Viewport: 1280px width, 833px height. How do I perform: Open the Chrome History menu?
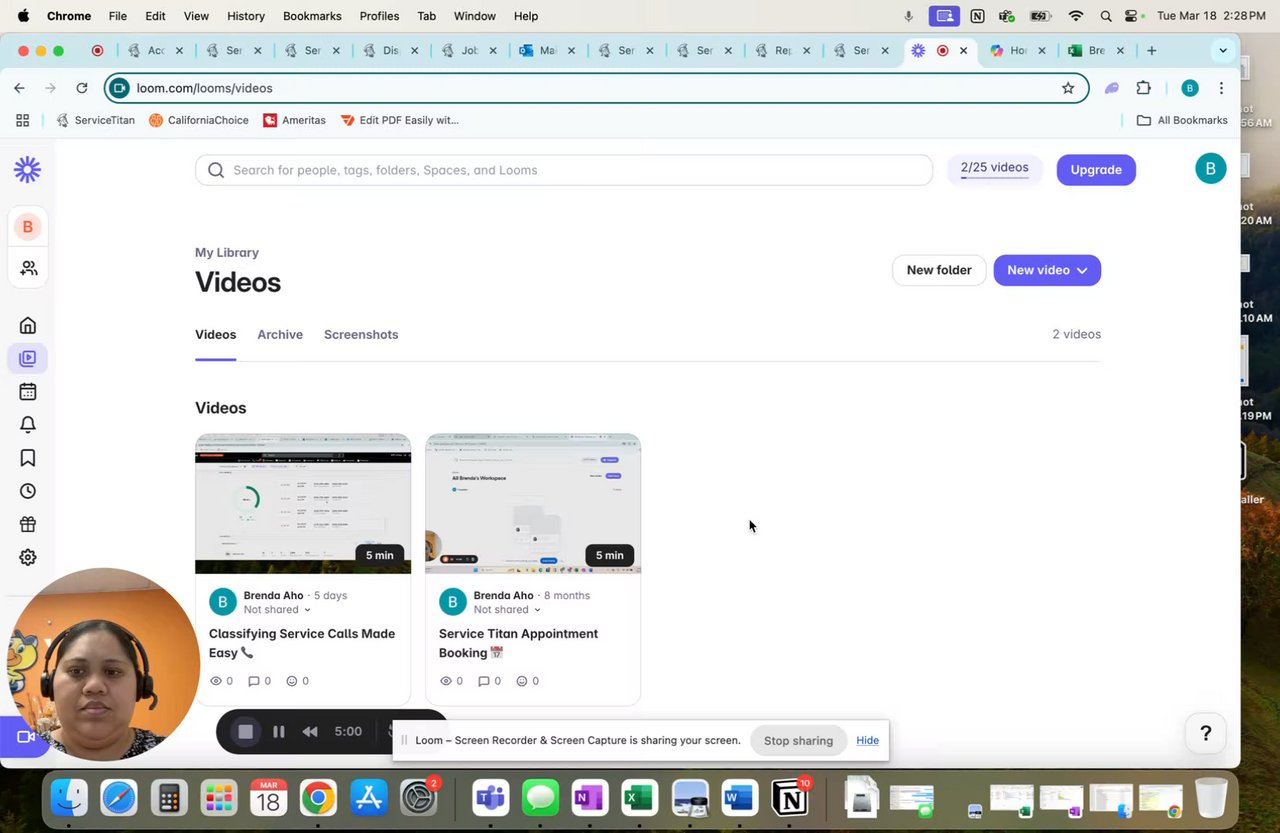245,16
